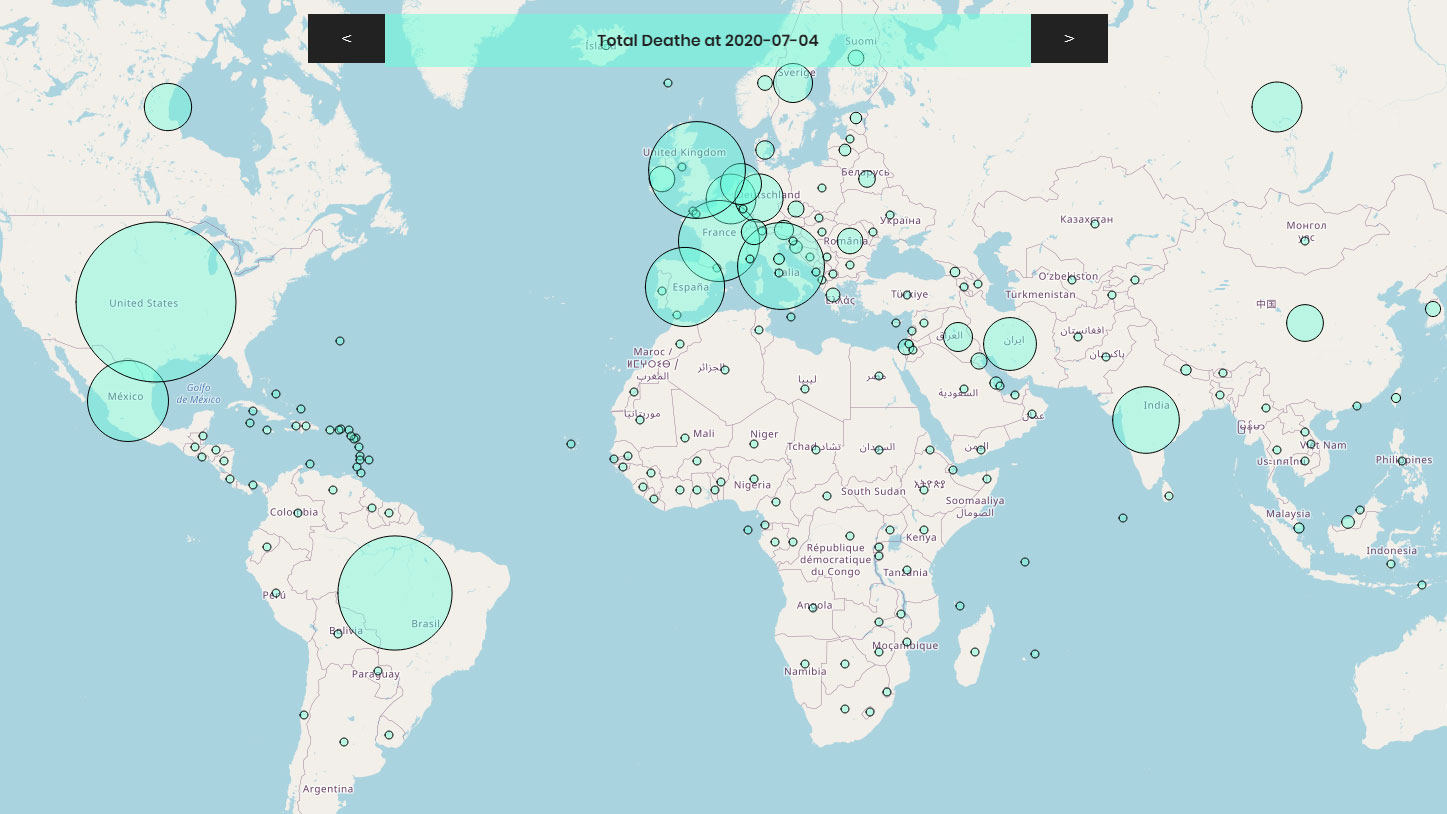Click the Angola small marker
Screen dimensions: 1447x814
[814, 606]
